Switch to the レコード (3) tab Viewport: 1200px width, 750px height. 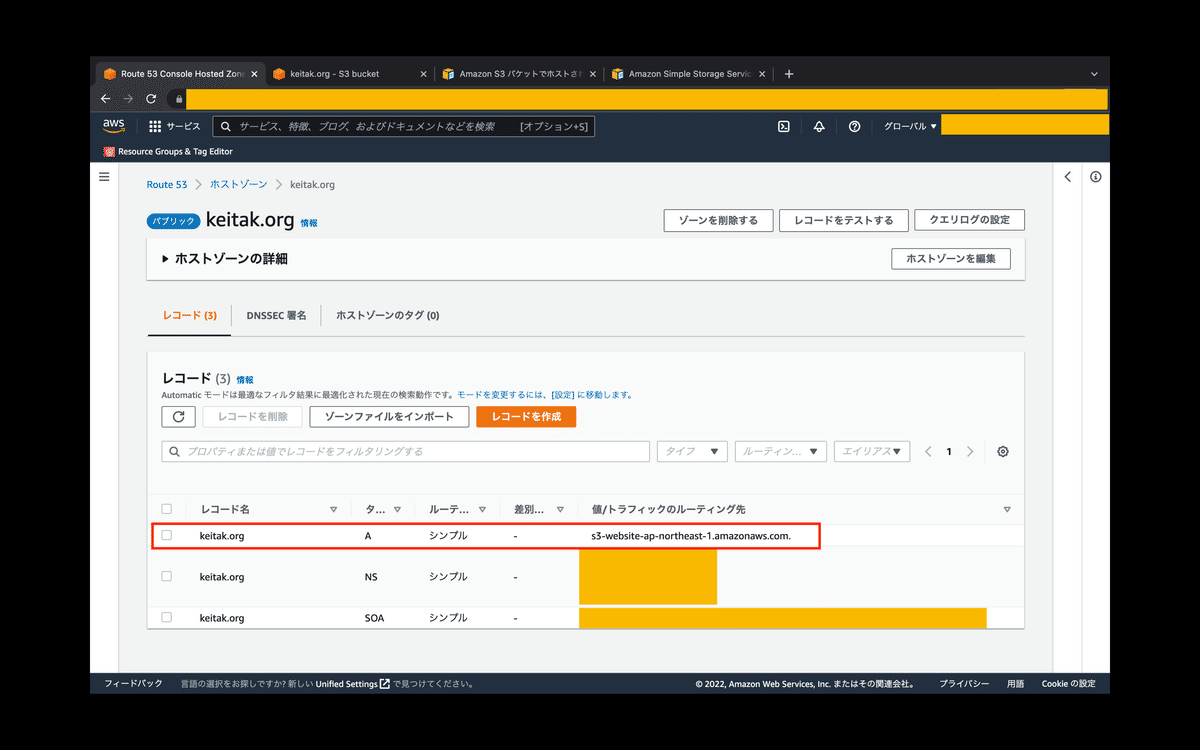point(190,315)
